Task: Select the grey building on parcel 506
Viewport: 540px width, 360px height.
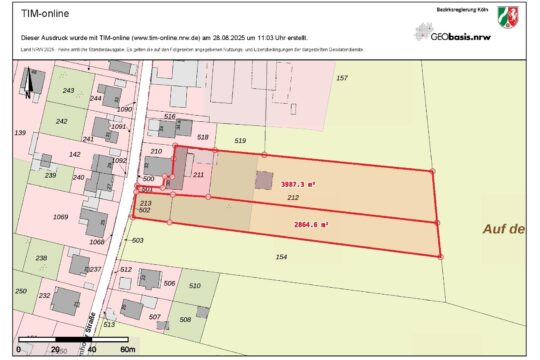Action: pos(150,279)
